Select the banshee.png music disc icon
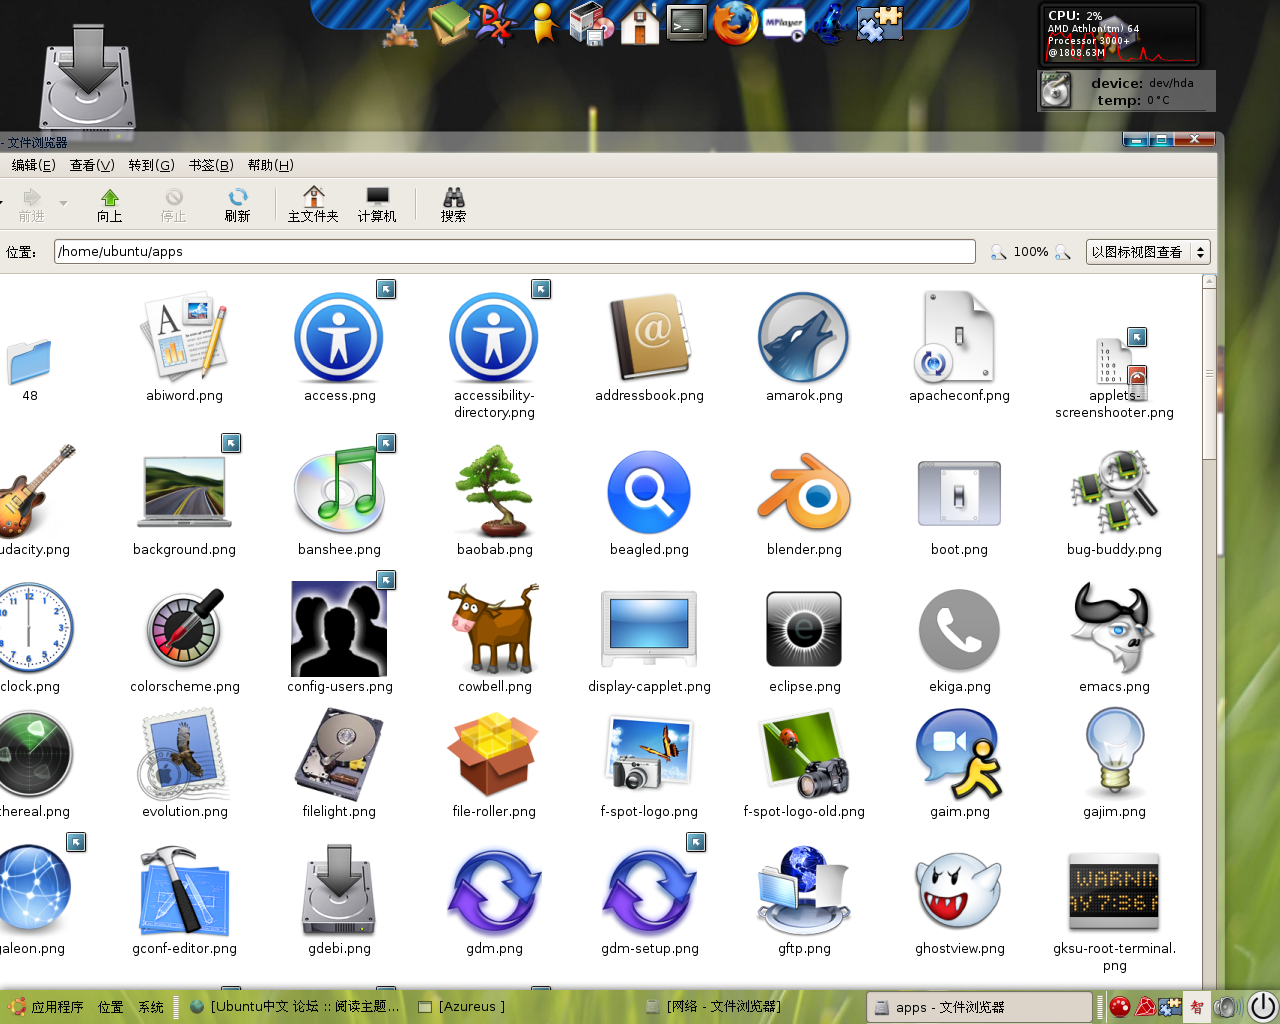The image size is (1280, 1024). (339, 490)
